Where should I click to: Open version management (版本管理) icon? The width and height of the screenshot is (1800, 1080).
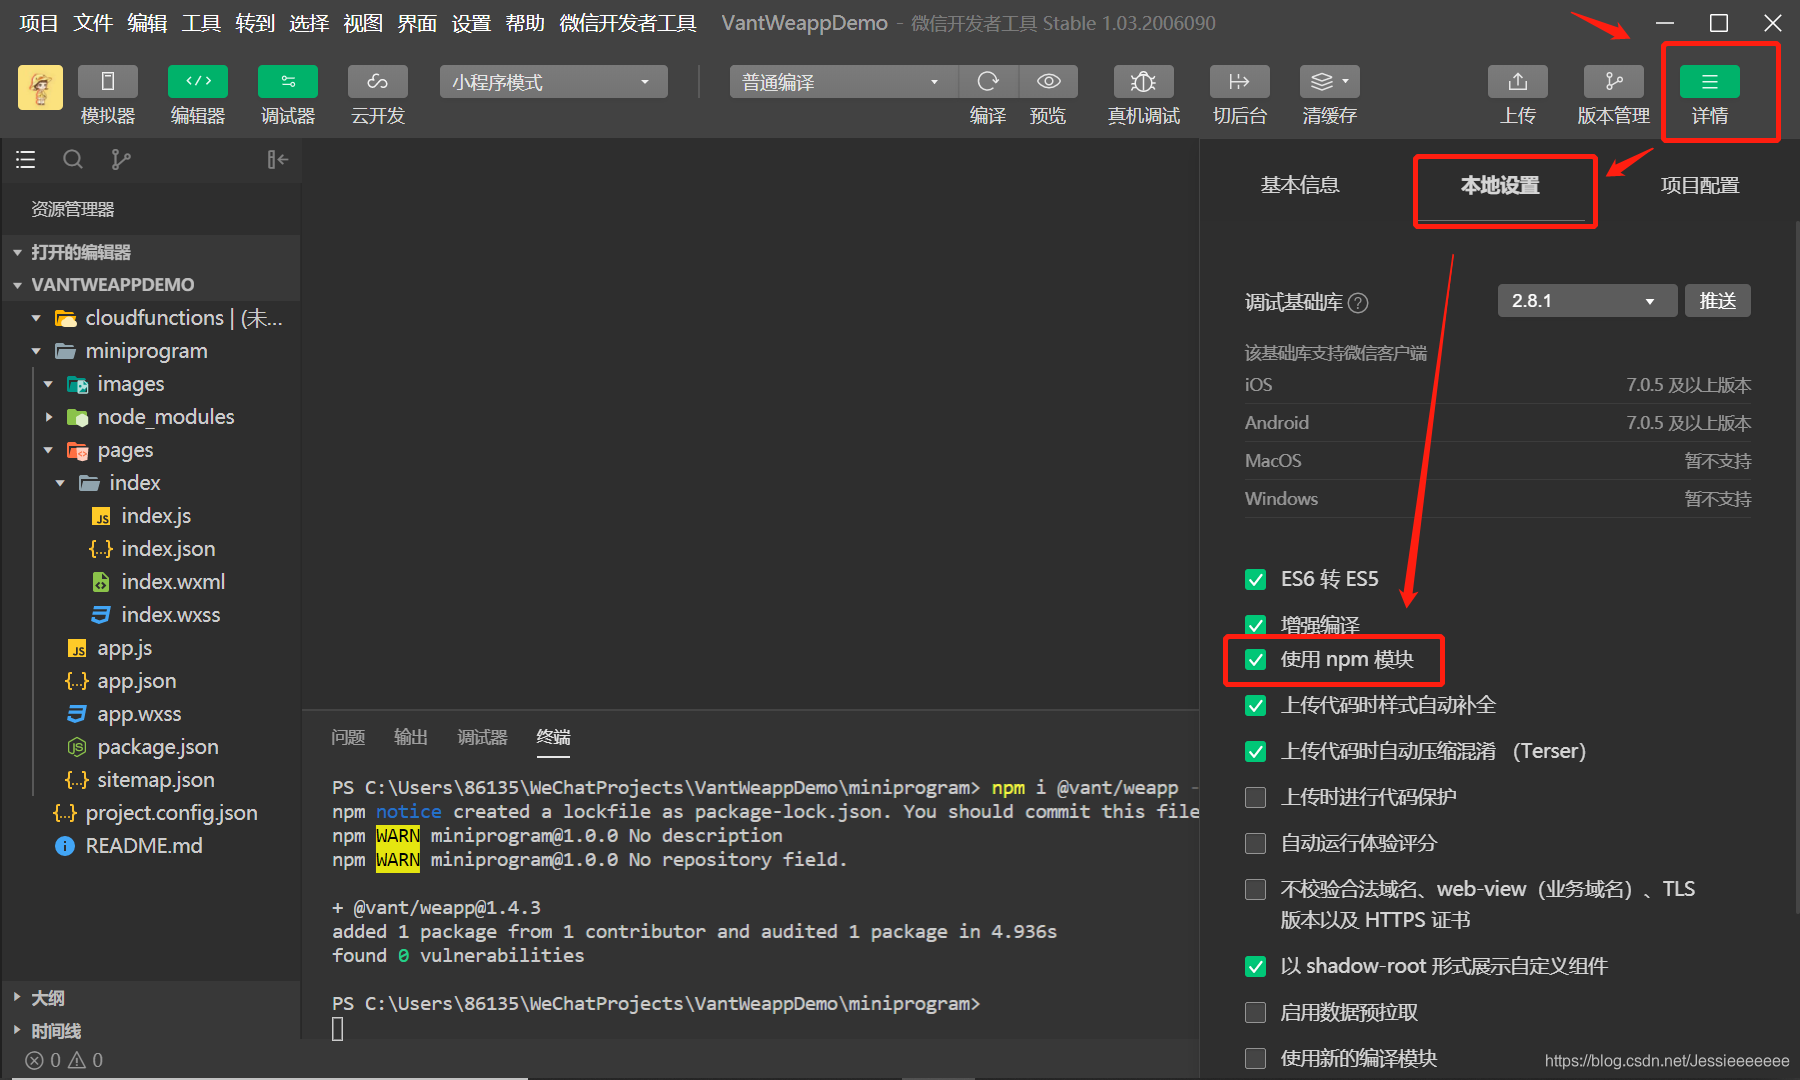[x=1614, y=81]
